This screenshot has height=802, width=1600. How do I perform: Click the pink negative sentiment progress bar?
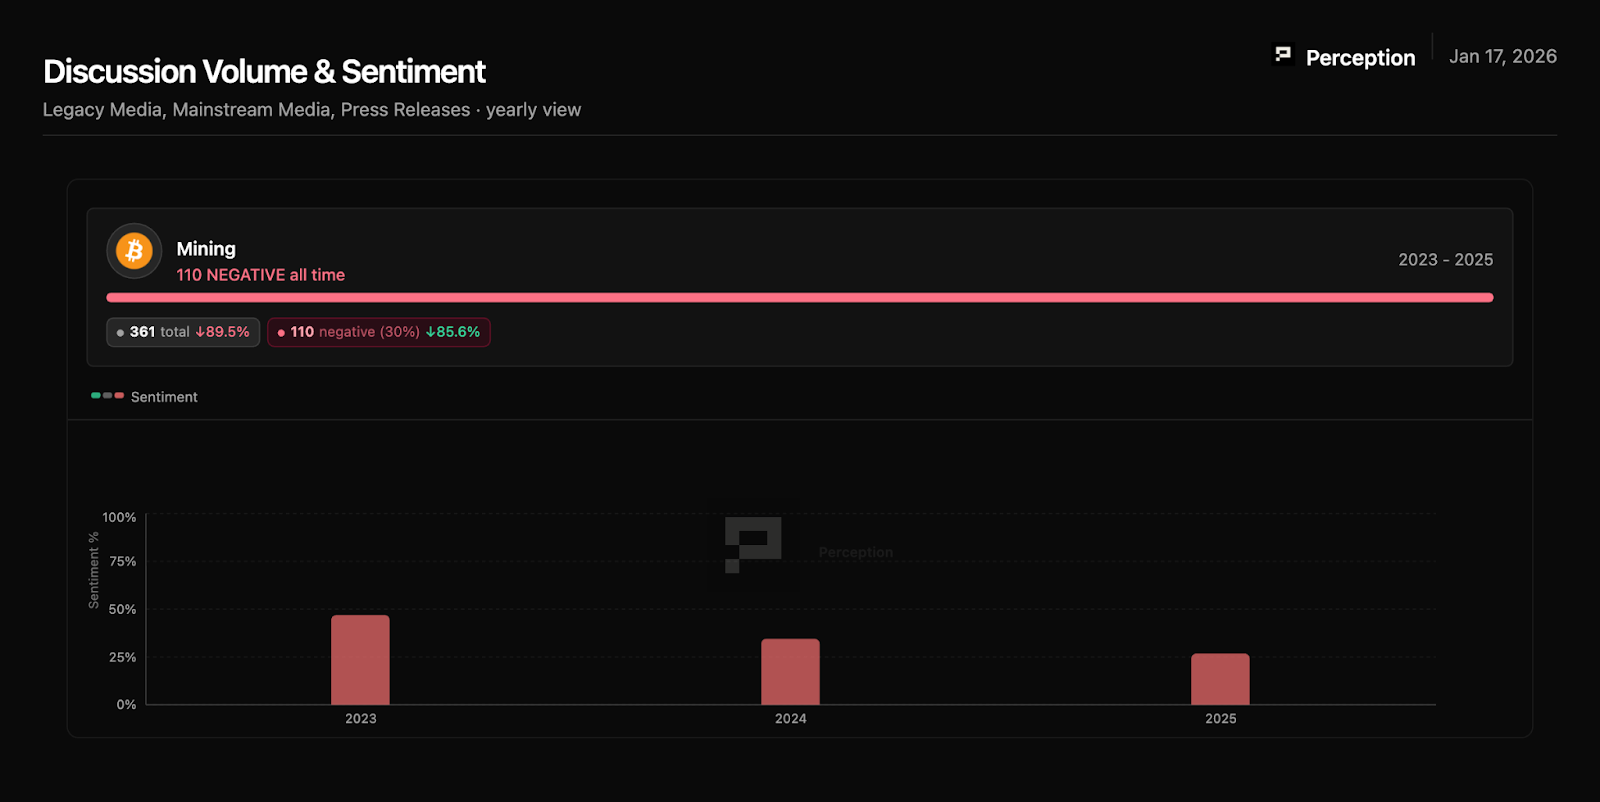click(799, 298)
